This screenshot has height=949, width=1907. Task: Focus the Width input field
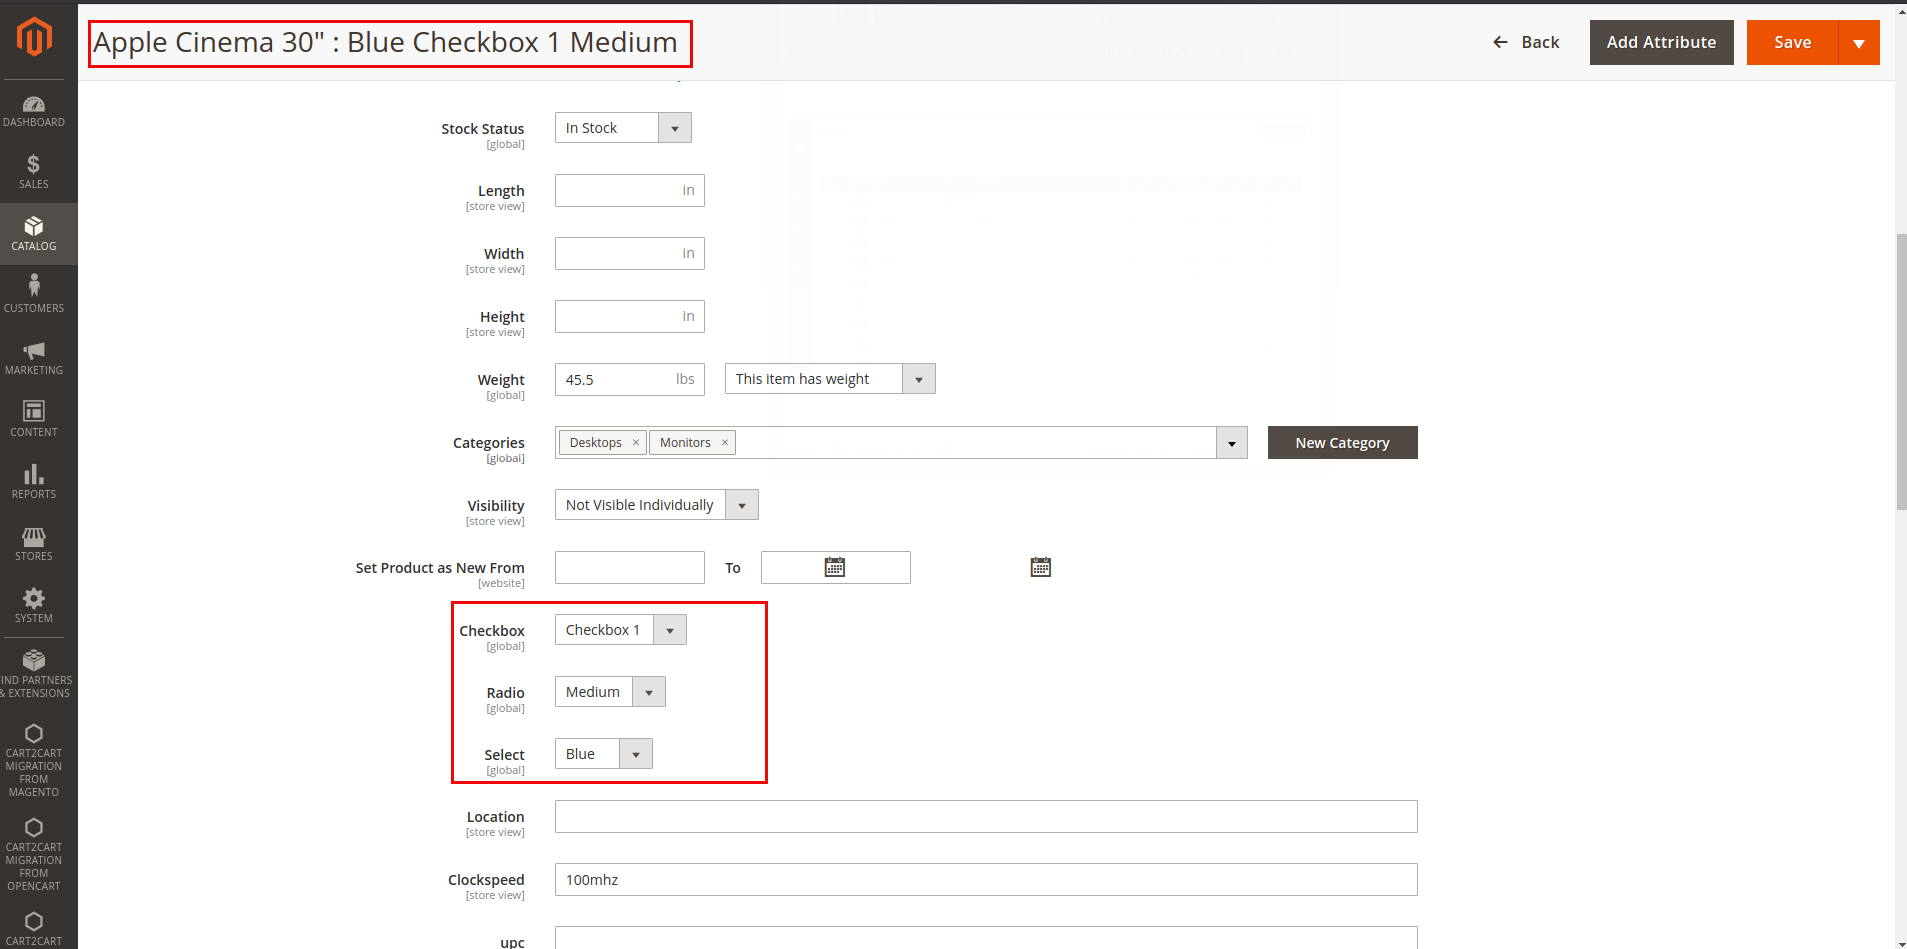[629, 253]
